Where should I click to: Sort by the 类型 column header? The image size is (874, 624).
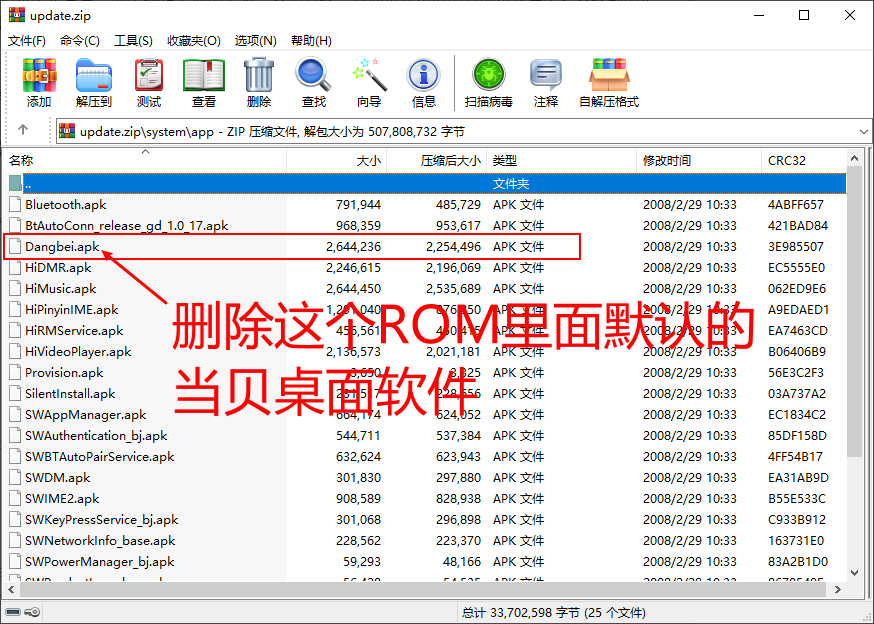562,161
